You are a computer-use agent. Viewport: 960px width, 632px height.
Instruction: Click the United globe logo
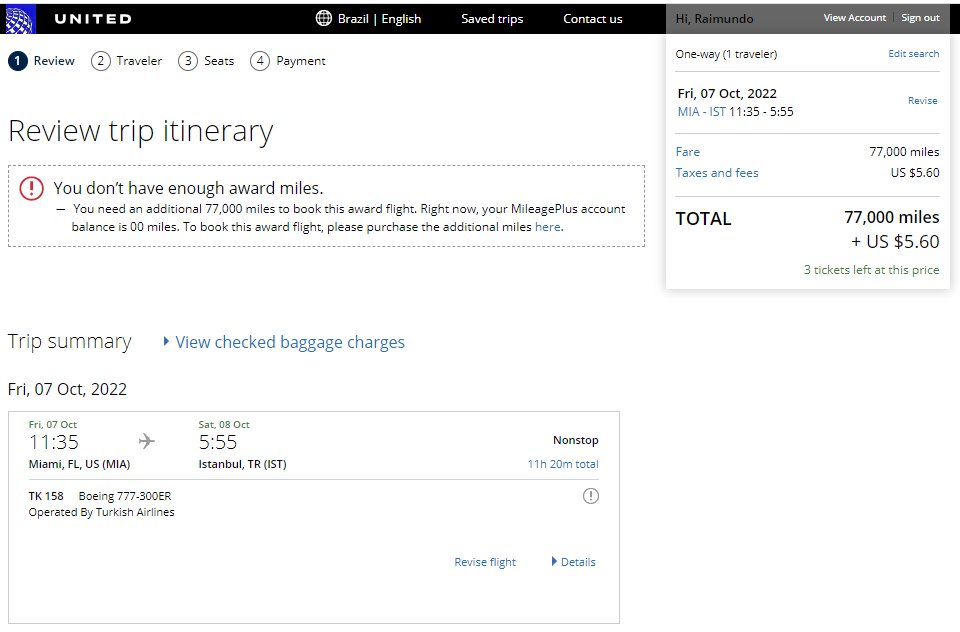click(x=20, y=19)
